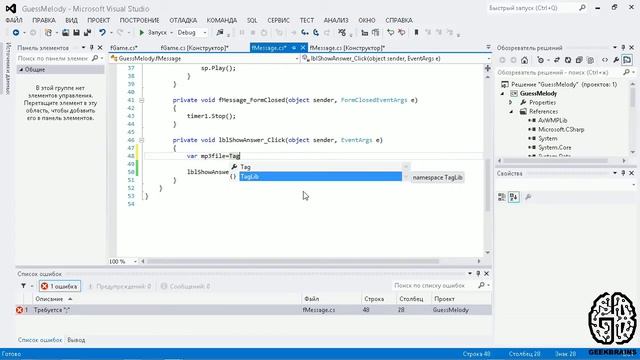This screenshot has height=360, width=640.
Task: Open the ПРАВКА menu
Action: 44,20
